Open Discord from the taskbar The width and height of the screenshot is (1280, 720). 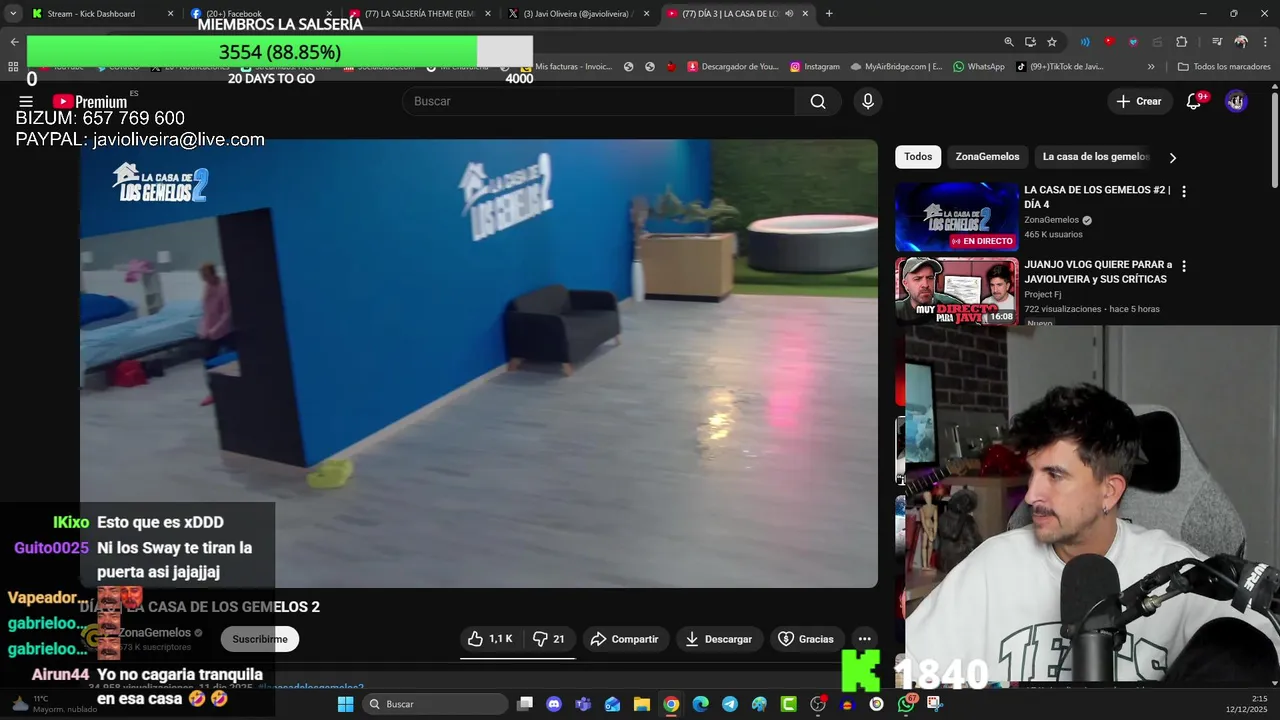[554, 704]
